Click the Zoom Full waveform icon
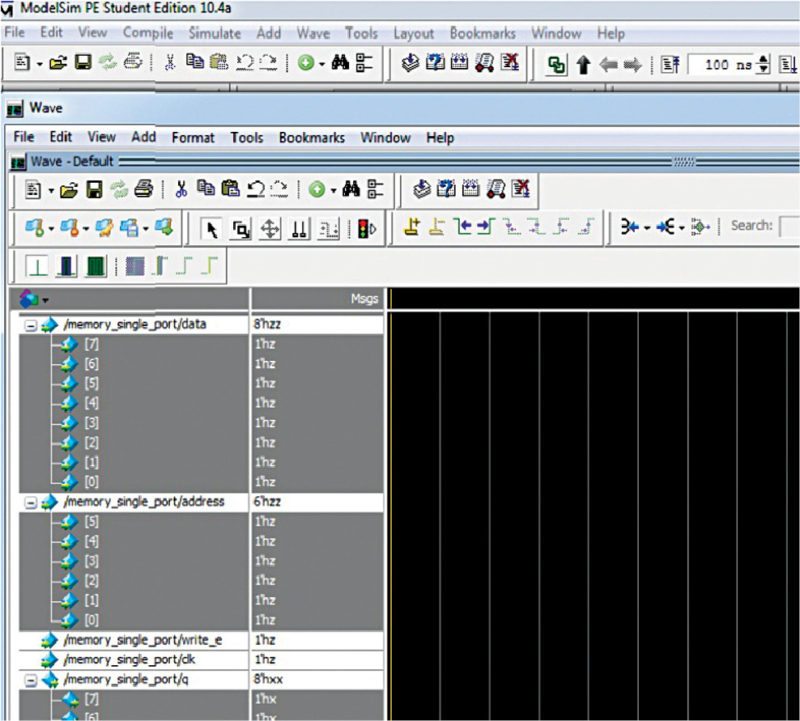Screen dimensions: 800x721 coord(96,266)
